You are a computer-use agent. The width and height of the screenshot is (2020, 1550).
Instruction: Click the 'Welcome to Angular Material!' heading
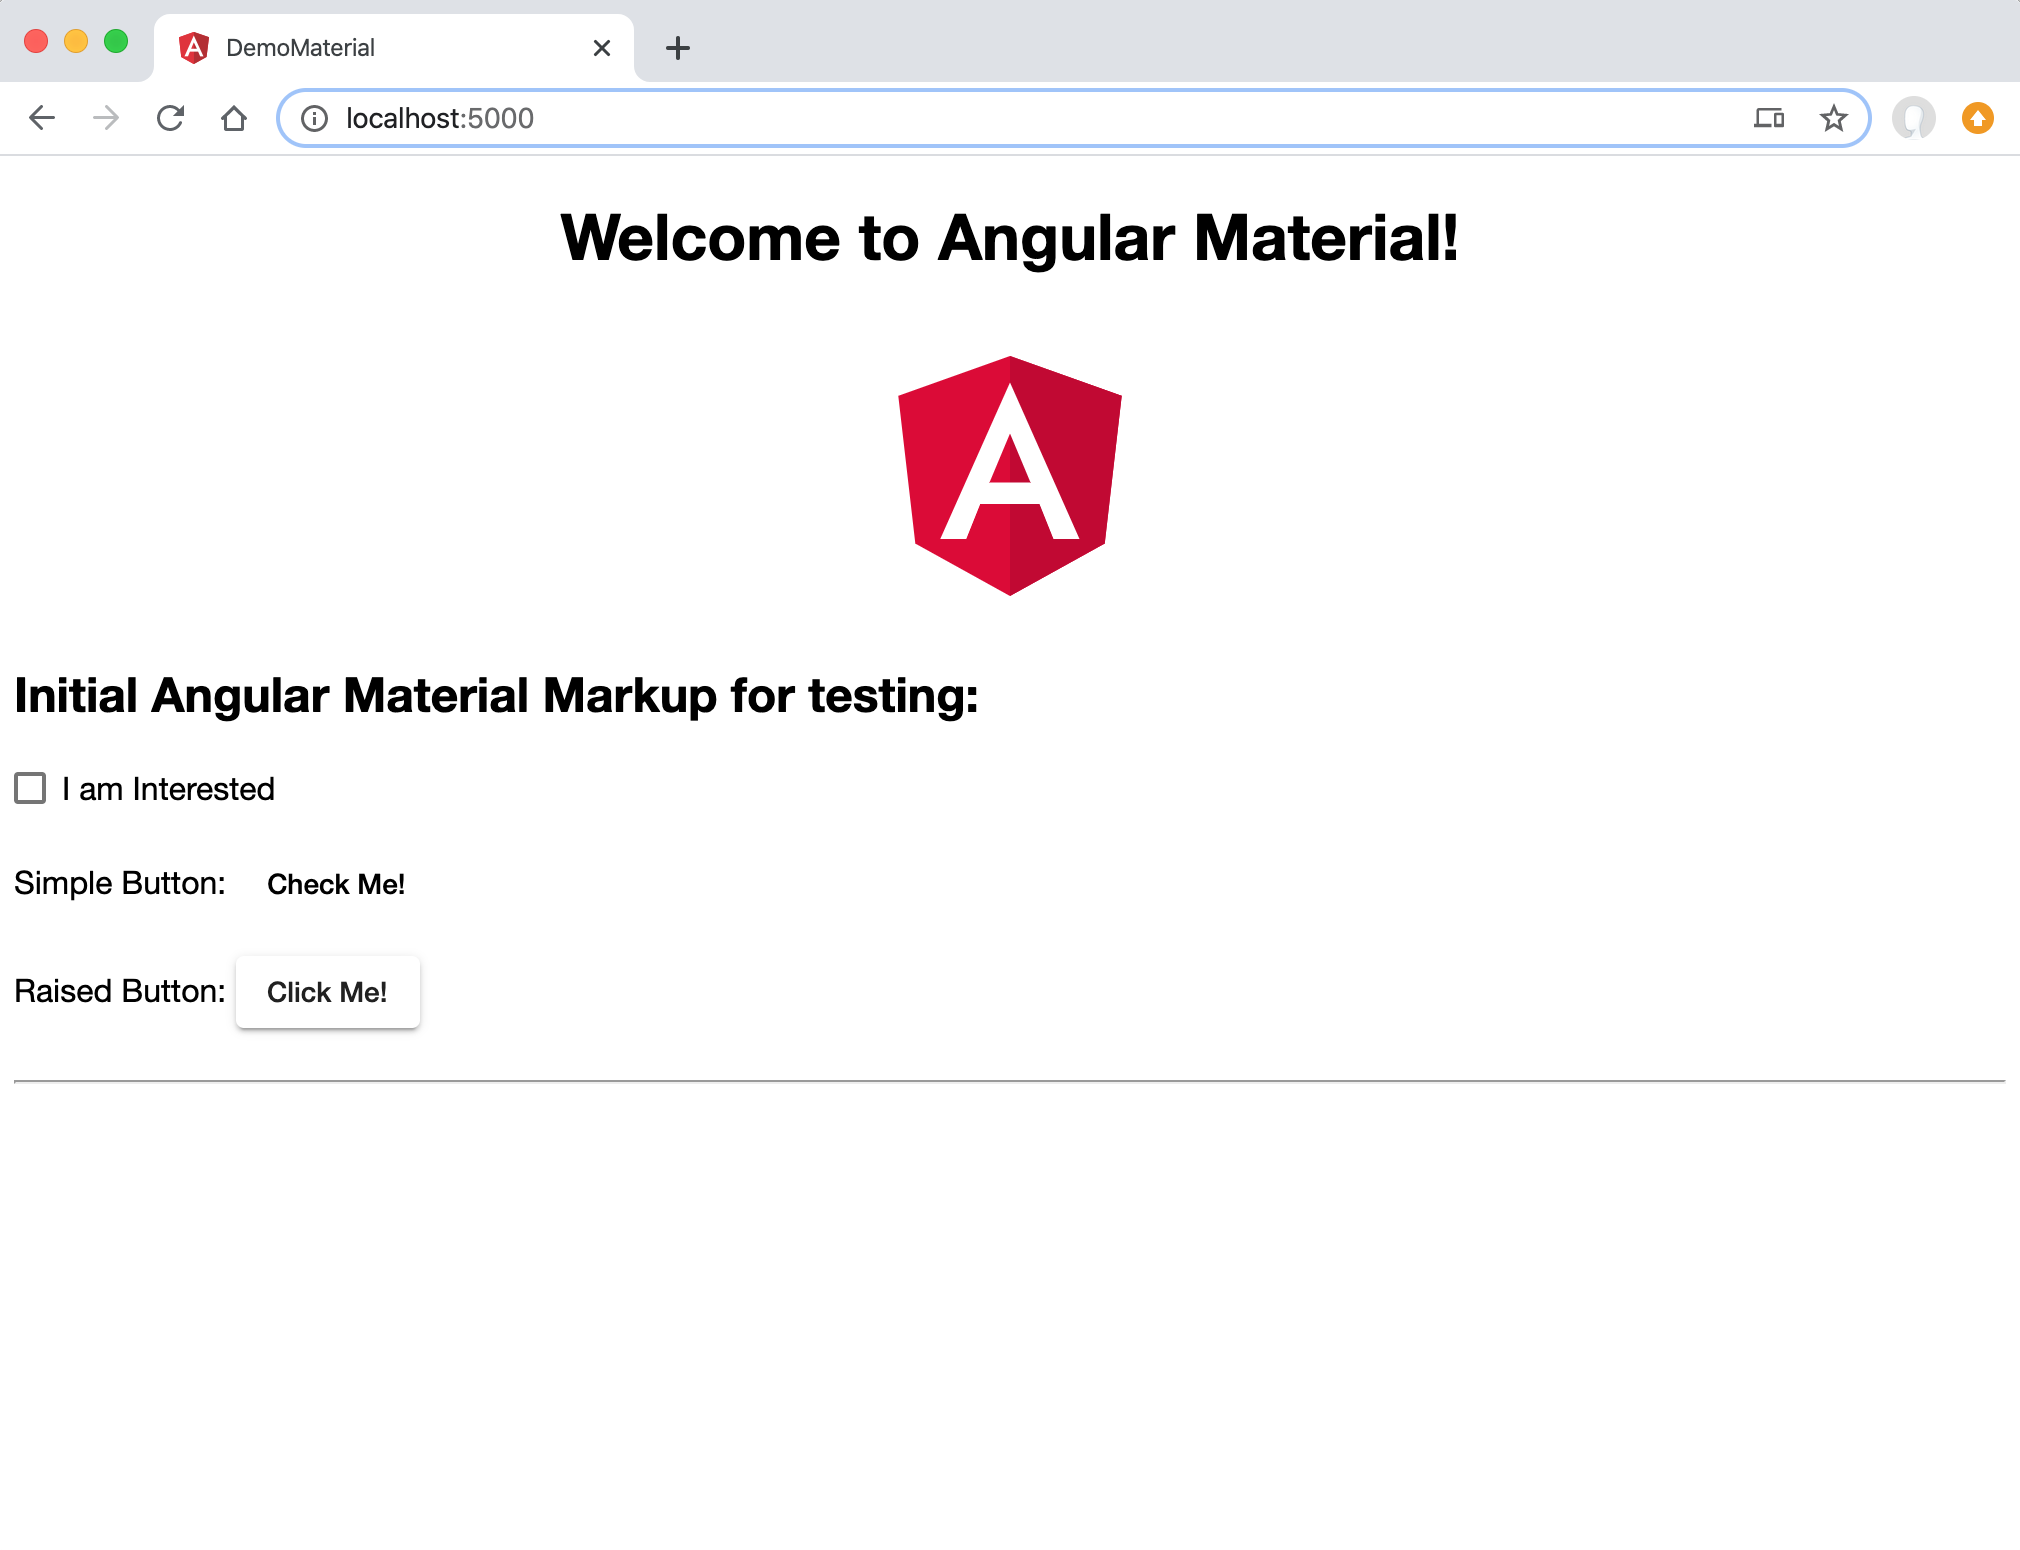[x=1010, y=238]
